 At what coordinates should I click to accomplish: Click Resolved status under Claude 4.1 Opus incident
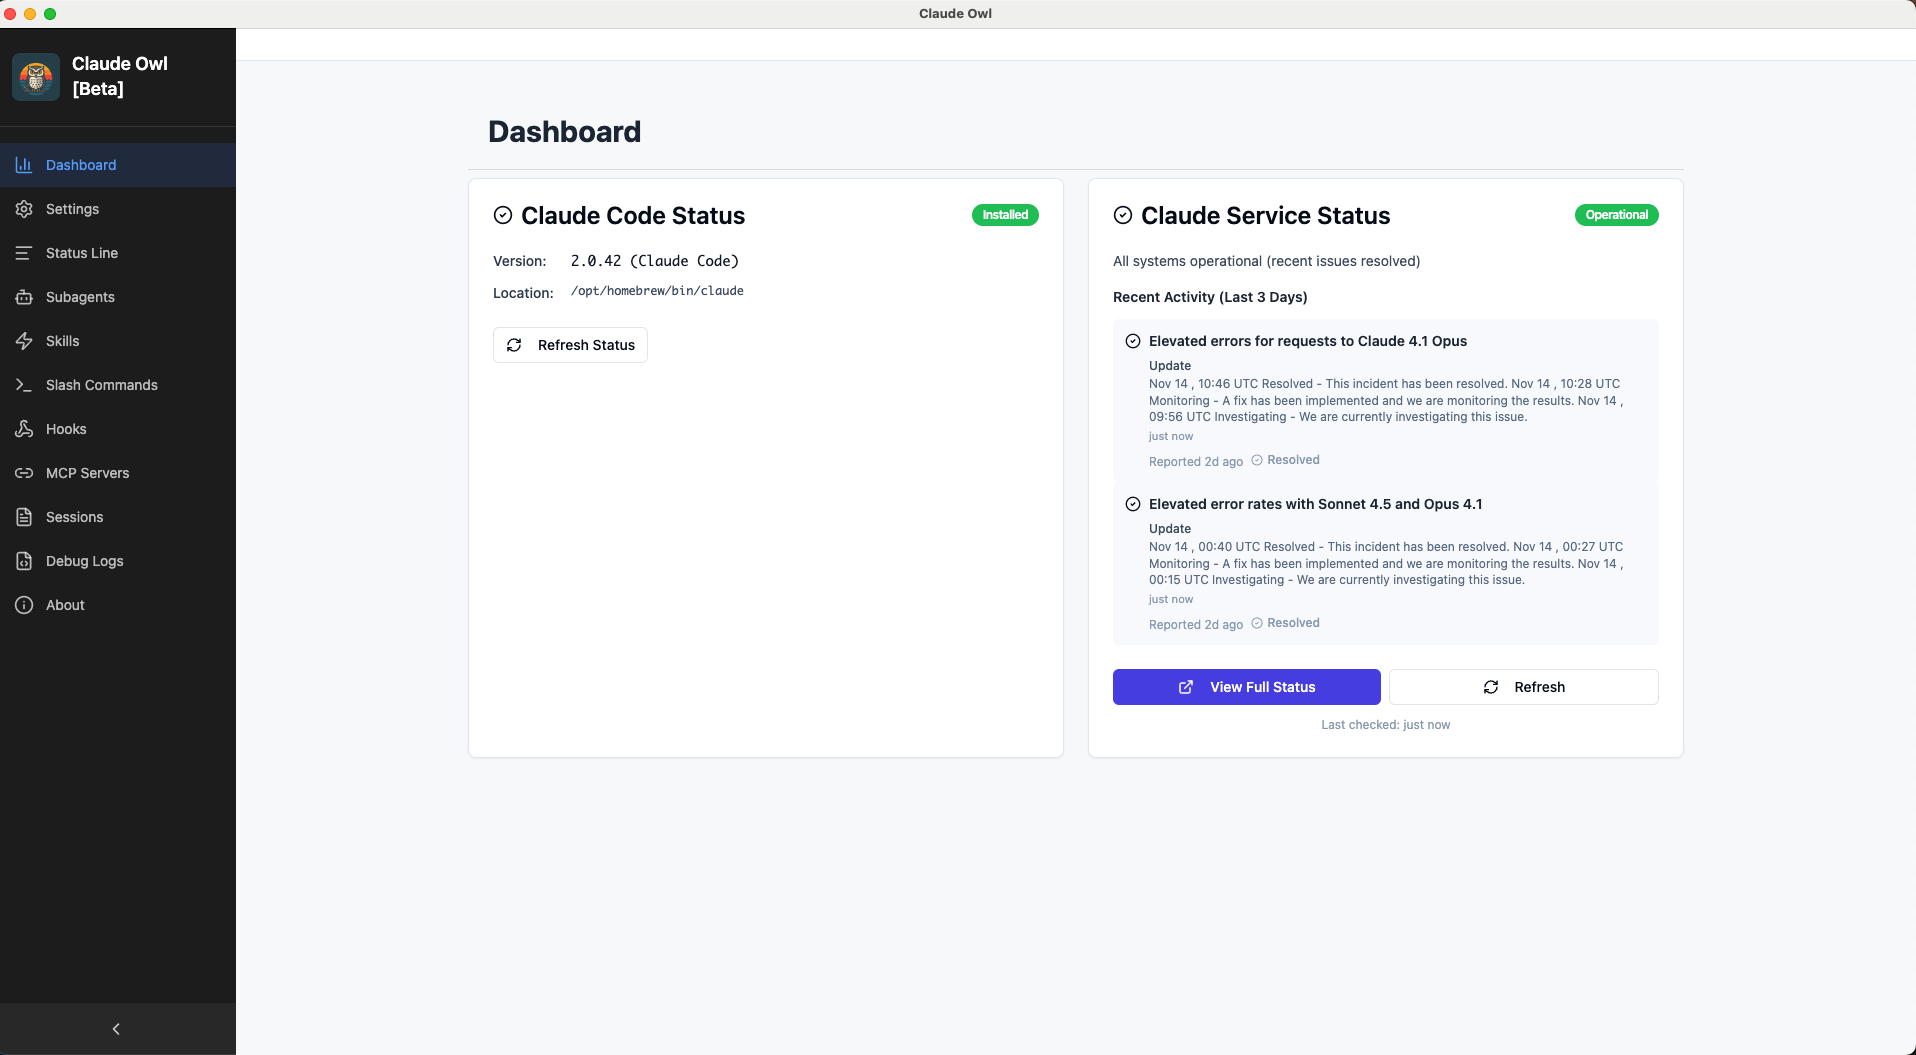[x=1285, y=460]
